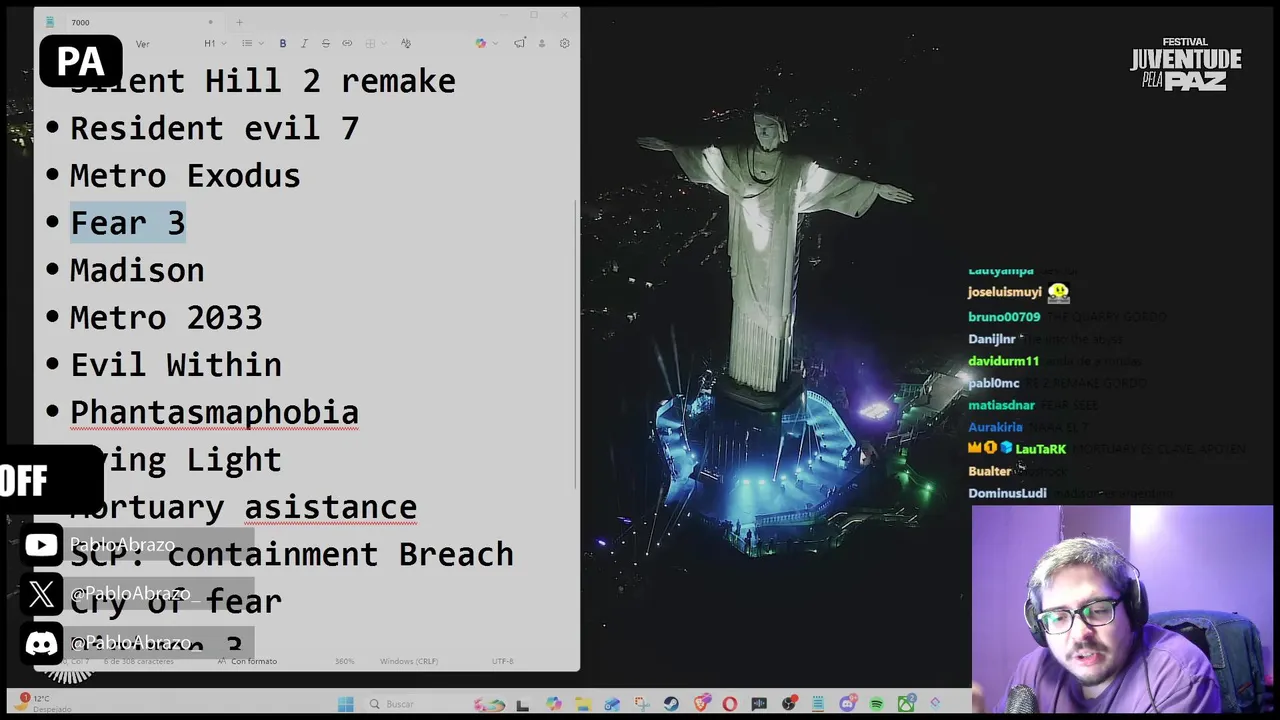Screen dimensions: 1280x720
Task: Click chat username pabl0mc
Action: click(994, 383)
